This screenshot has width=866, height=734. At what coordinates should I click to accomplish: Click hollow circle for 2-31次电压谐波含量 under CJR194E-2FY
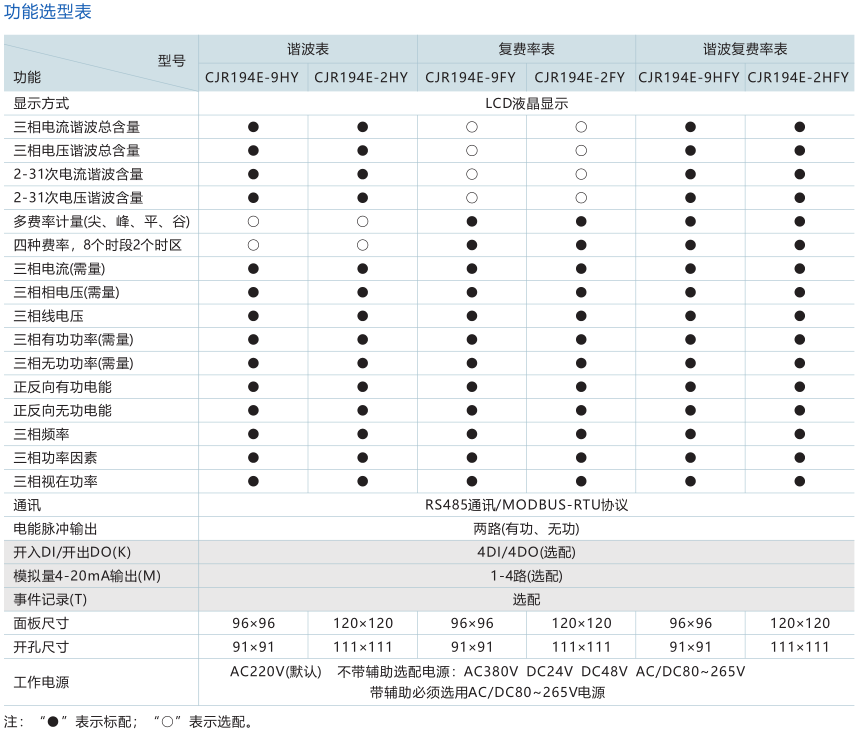point(581,198)
